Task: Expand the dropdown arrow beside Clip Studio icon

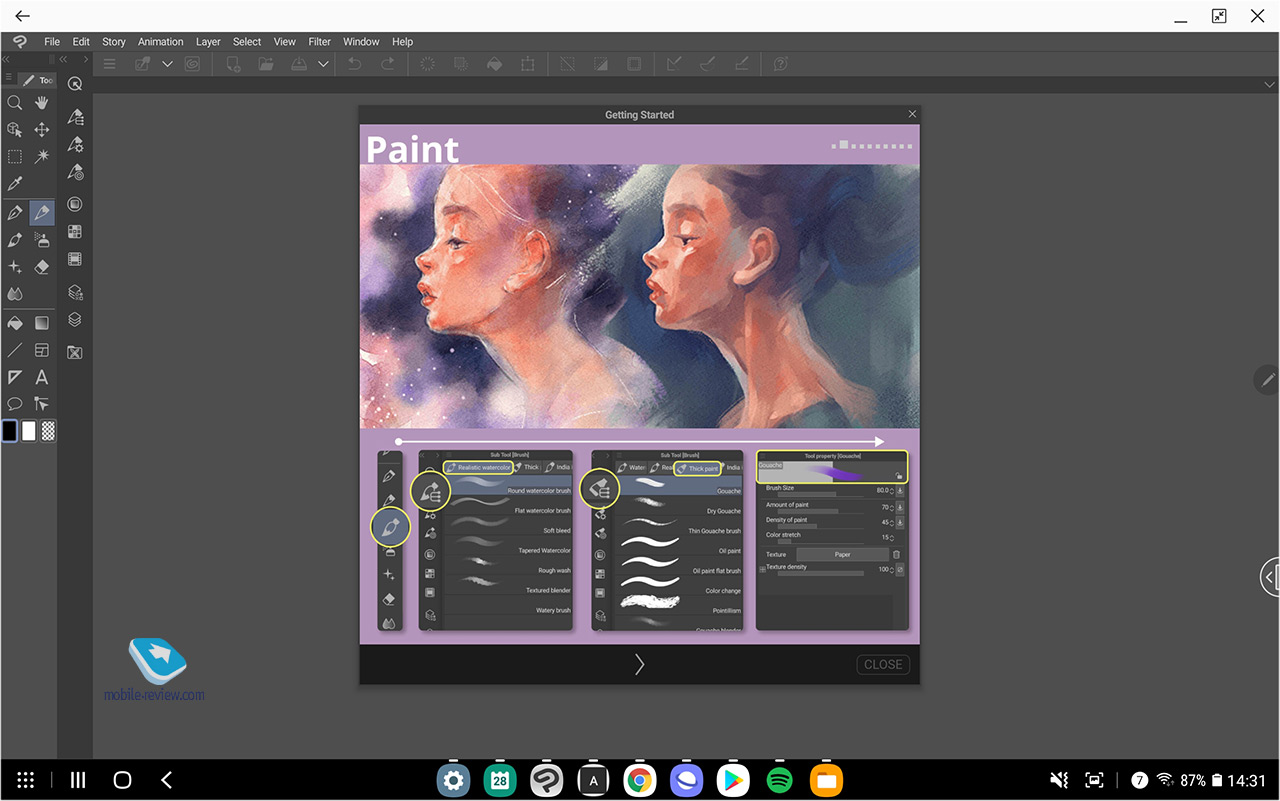Action: (167, 64)
